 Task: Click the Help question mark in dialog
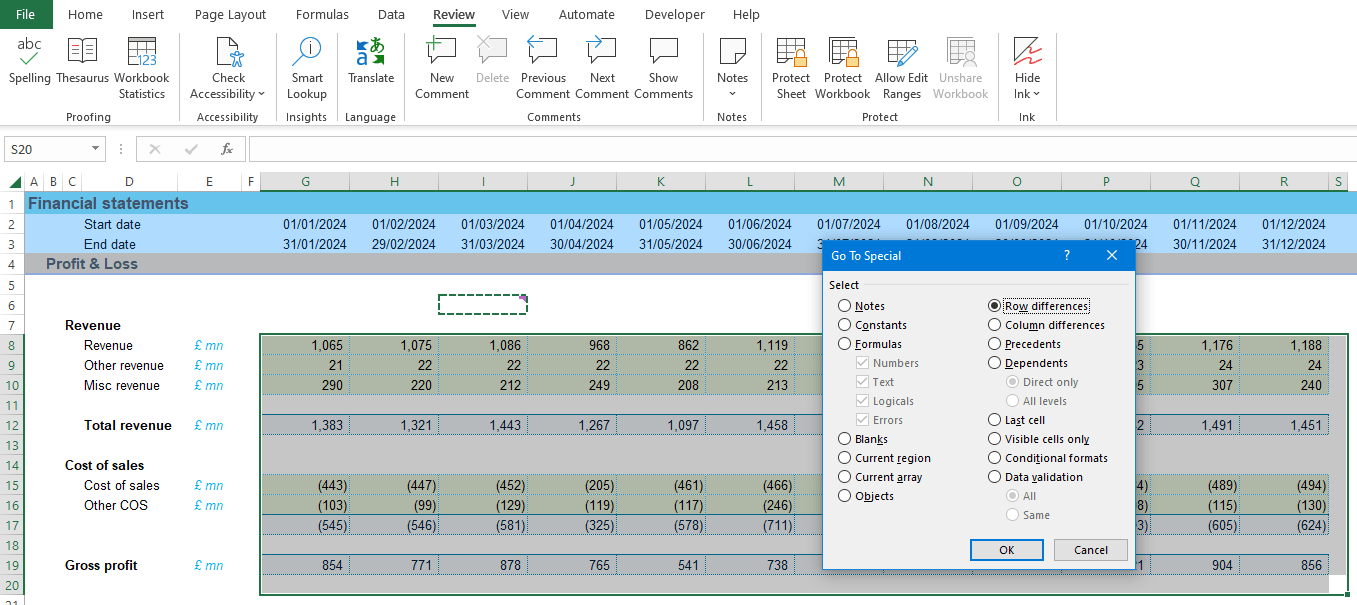1067,256
